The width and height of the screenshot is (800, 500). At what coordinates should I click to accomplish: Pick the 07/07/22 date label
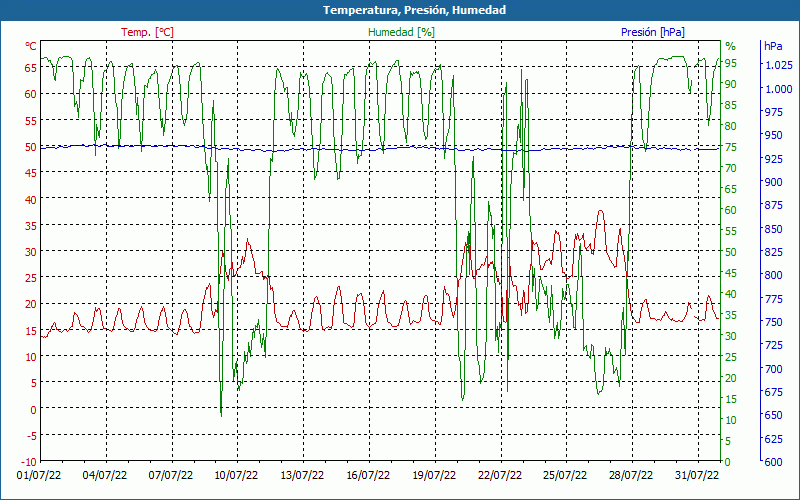pyautogui.click(x=170, y=476)
